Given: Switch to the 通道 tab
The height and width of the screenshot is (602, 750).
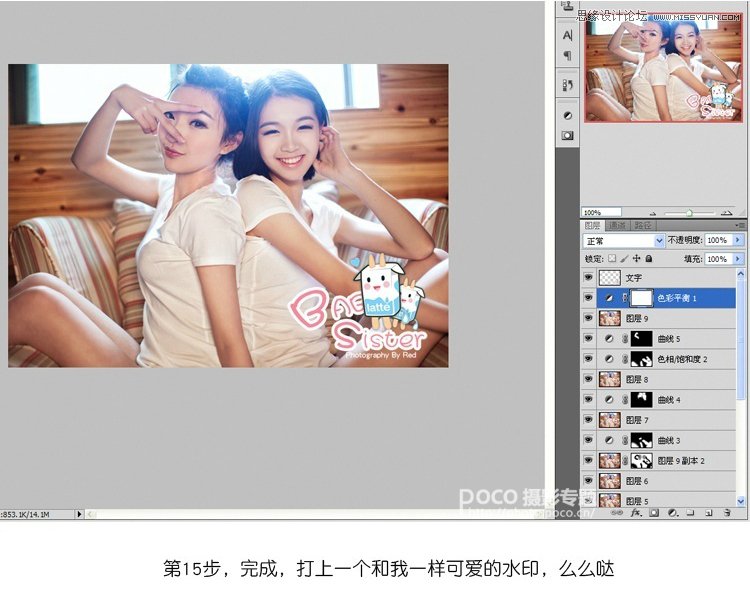Looking at the screenshot, I should click(x=618, y=225).
